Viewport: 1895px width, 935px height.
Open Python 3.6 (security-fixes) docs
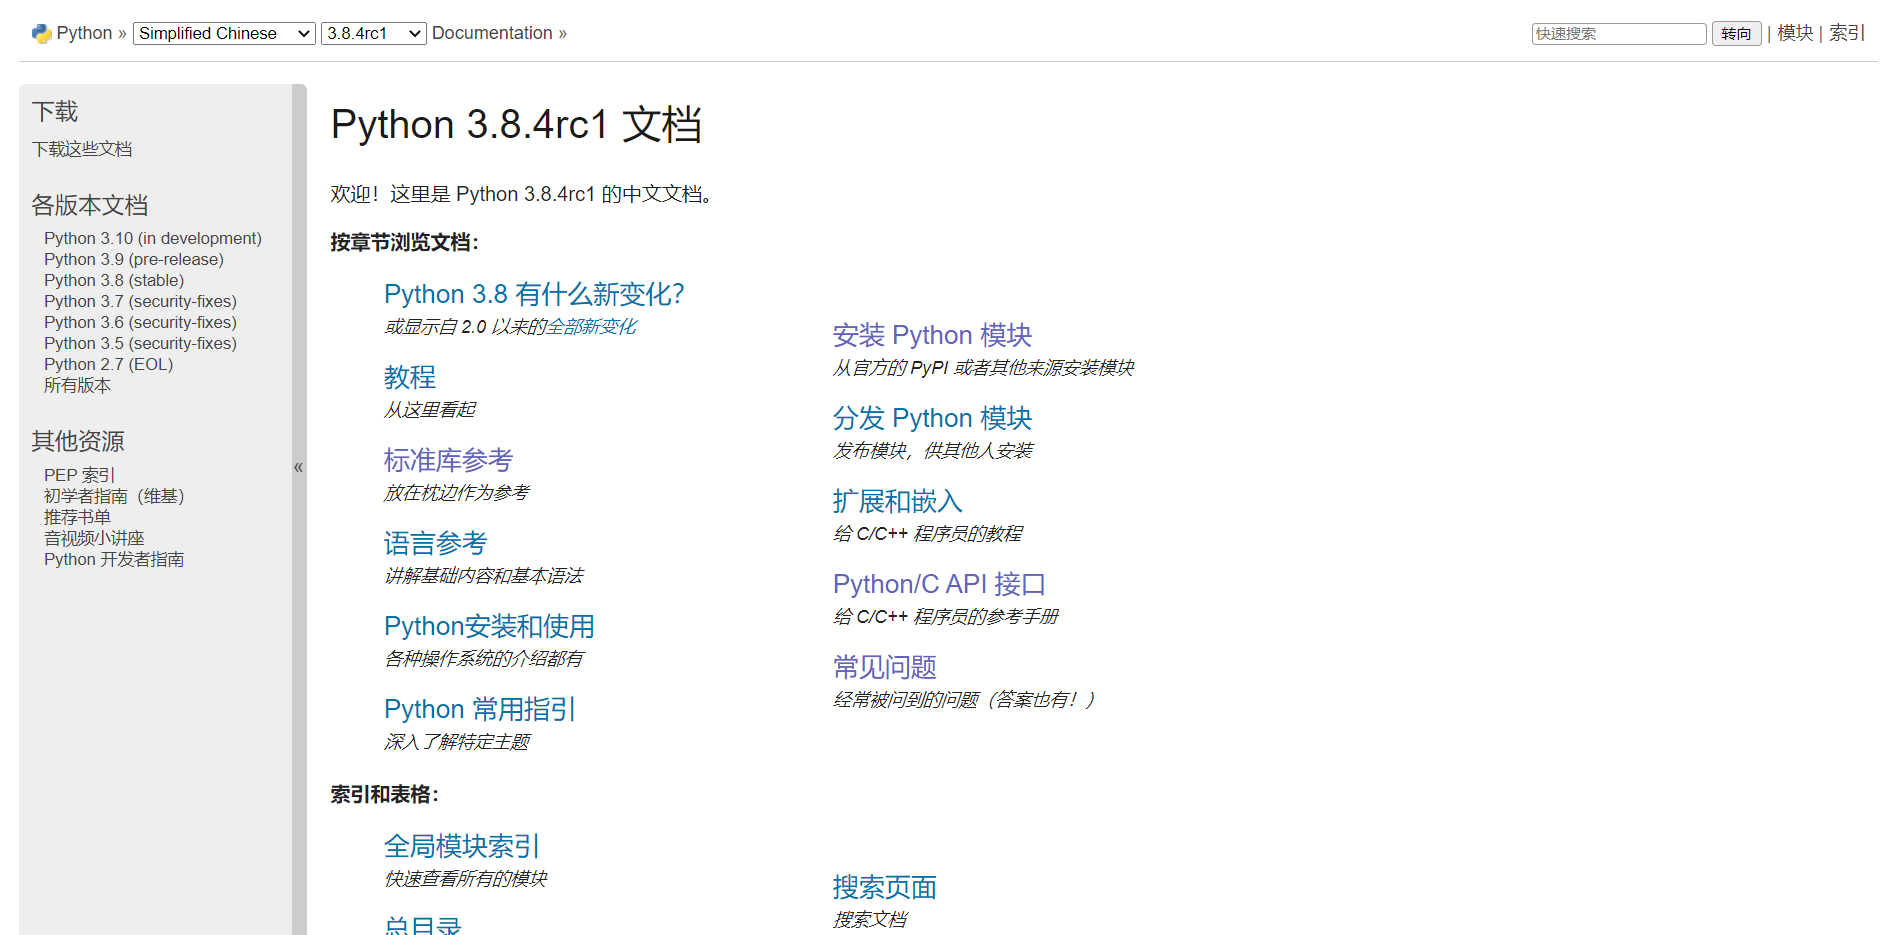140,322
